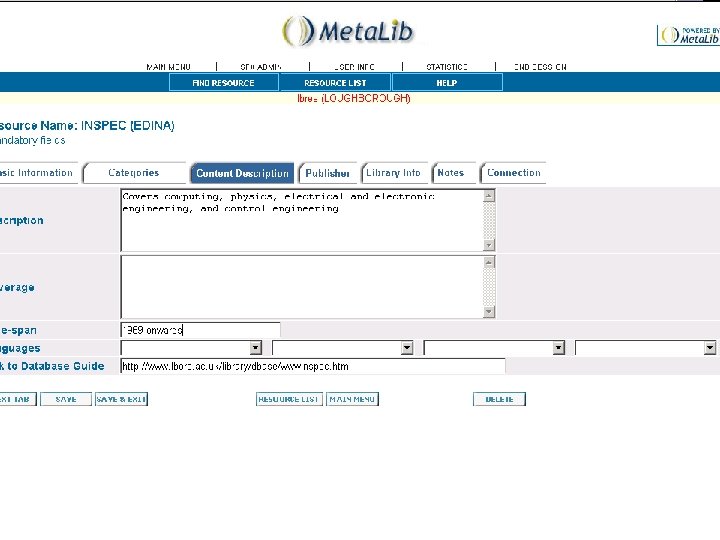Viewport: 720px width, 540px height.
Task: Click inside the Coverage text area
Action: pyautogui.click(x=302, y=287)
